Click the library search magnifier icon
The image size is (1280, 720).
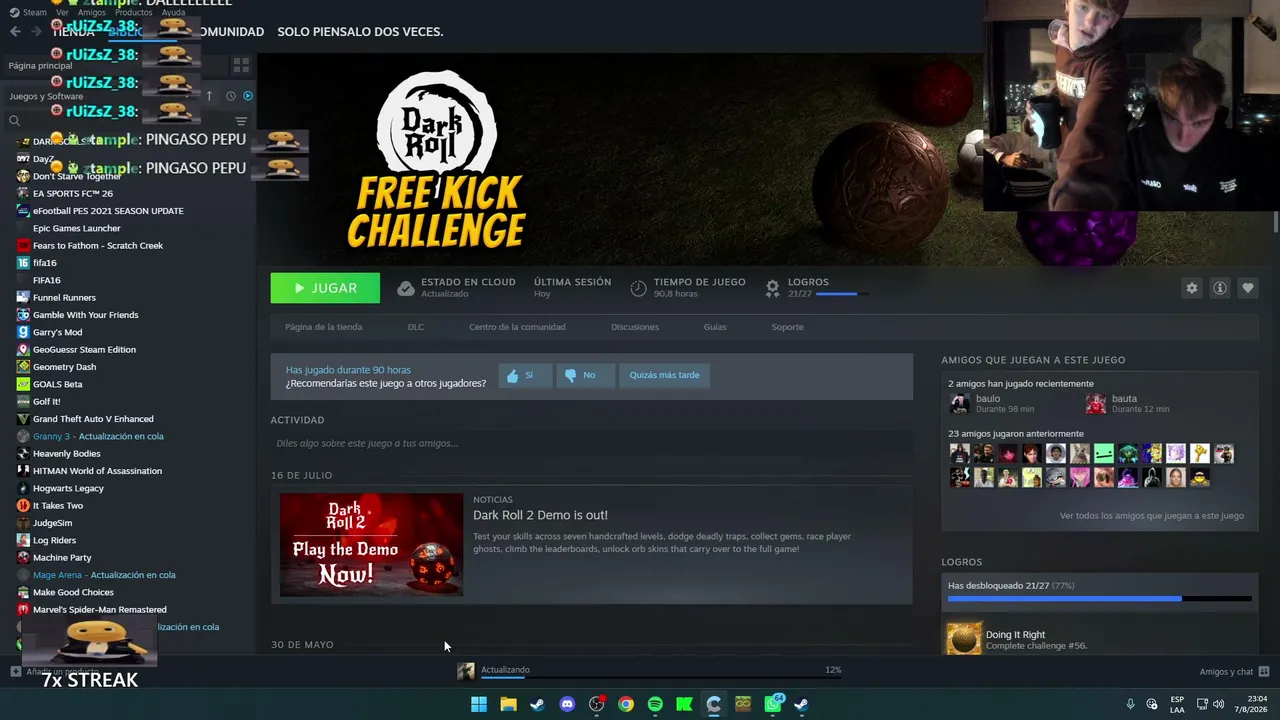pos(14,121)
